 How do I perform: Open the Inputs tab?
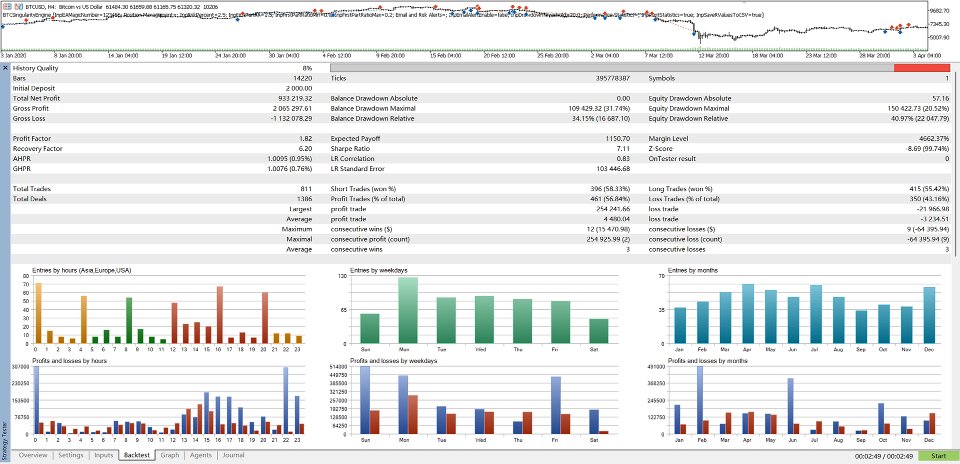pyautogui.click(x=103, y=455)
